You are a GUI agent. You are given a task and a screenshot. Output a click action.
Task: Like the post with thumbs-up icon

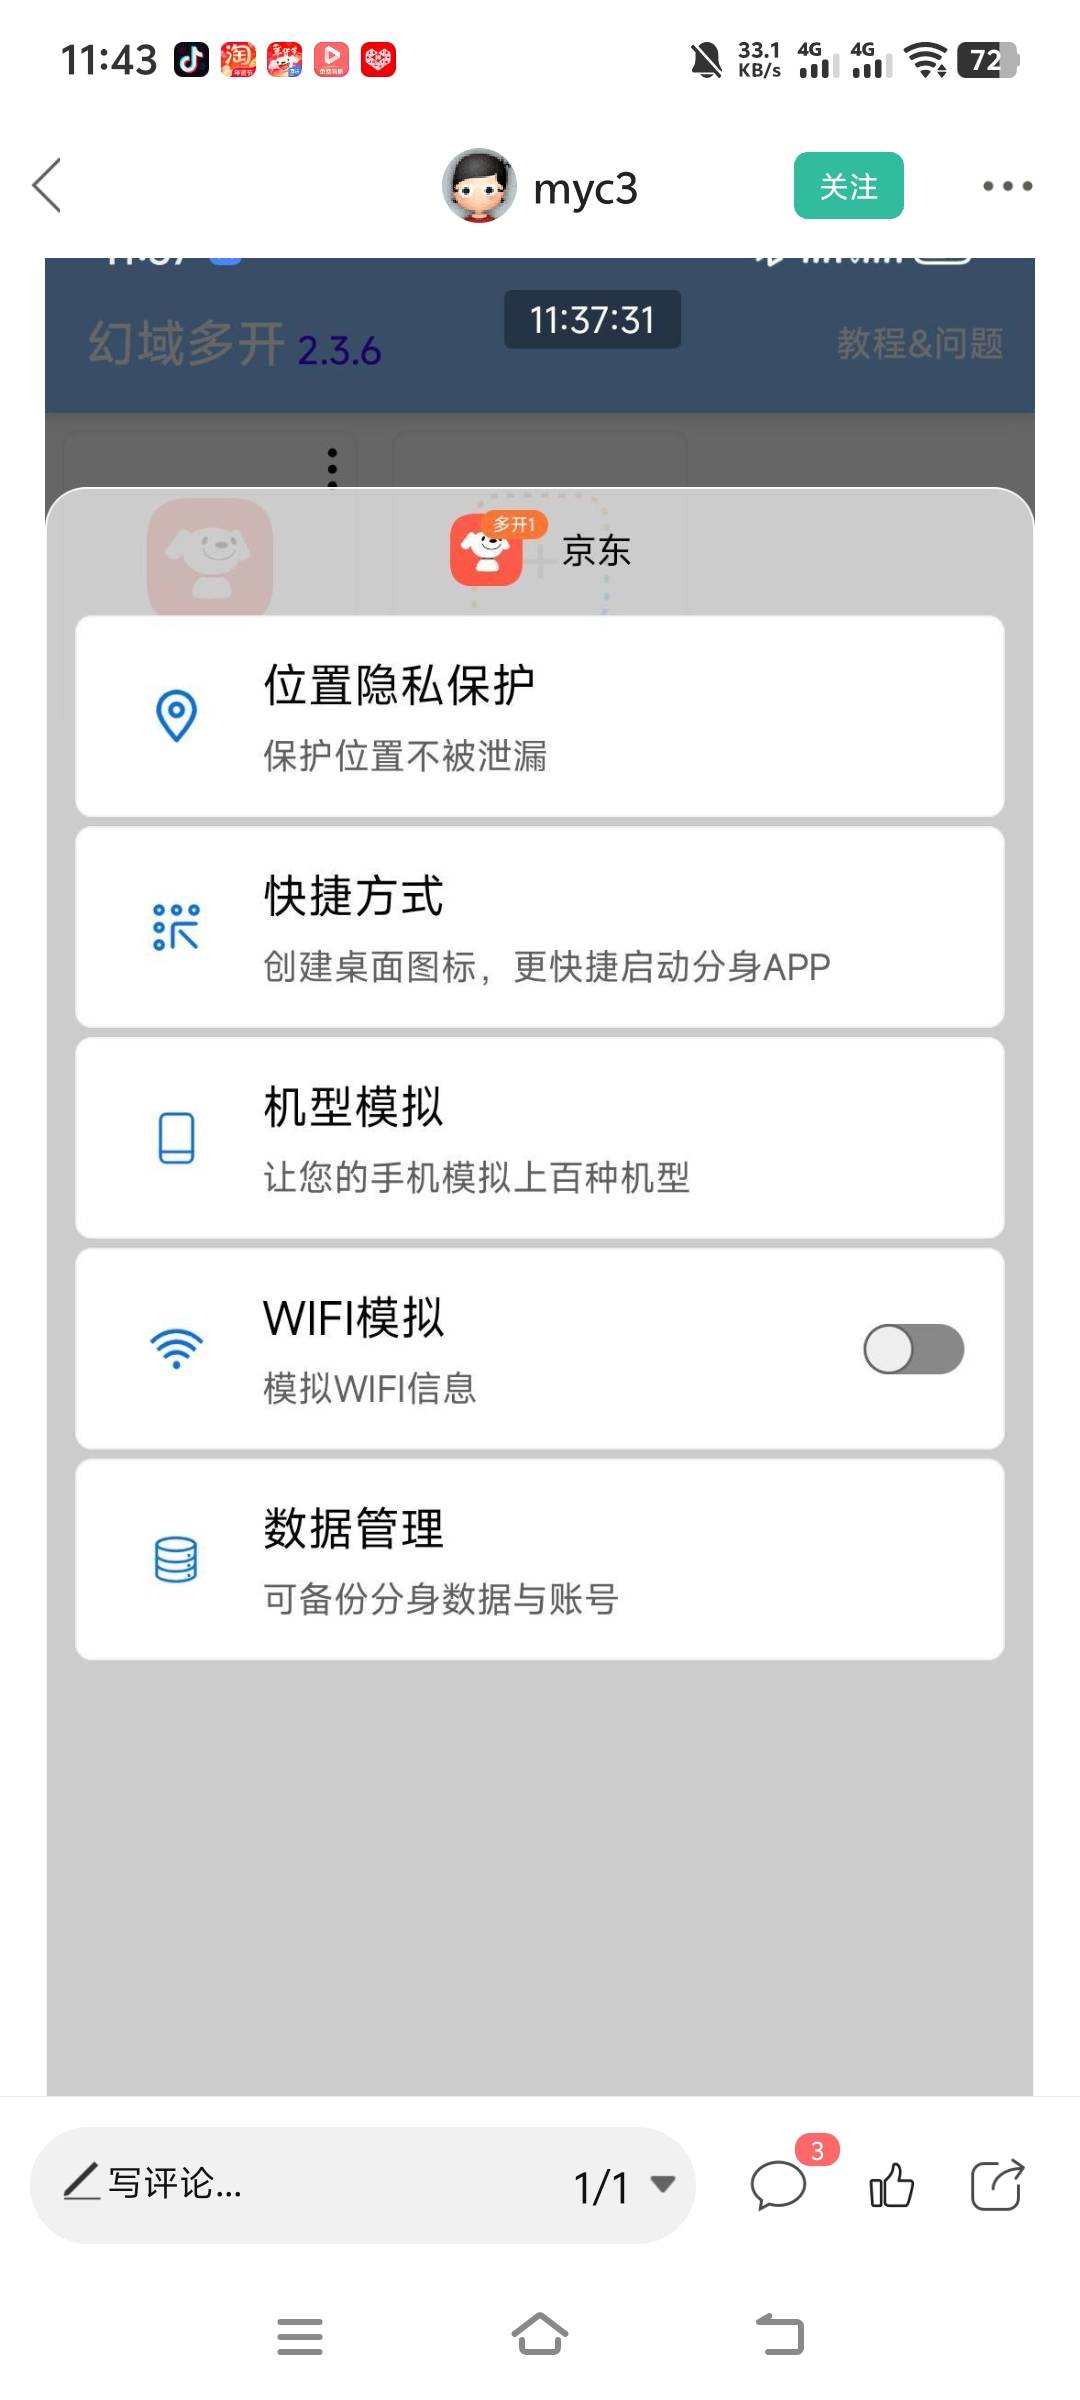click(891, 2185)
